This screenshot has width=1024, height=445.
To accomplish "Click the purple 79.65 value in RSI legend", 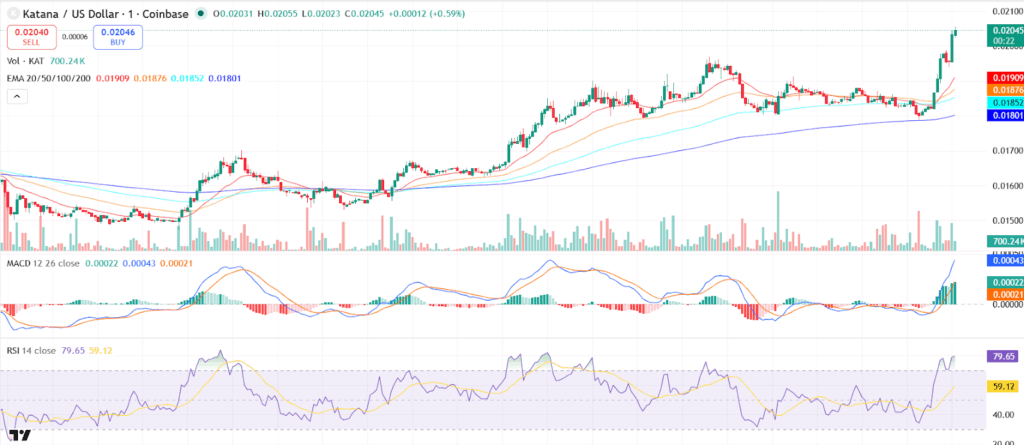I will coord(72,350).
